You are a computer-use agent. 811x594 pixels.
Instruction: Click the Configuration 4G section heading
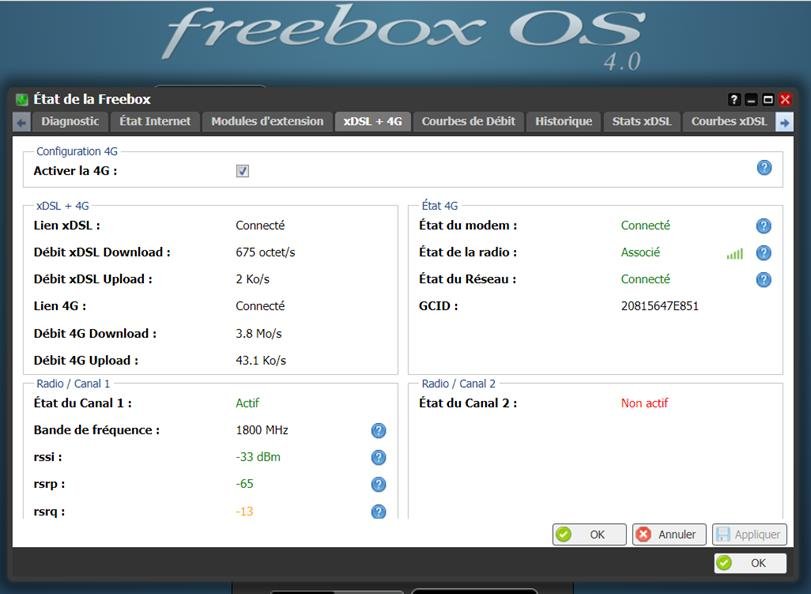(x=77, y=152)
